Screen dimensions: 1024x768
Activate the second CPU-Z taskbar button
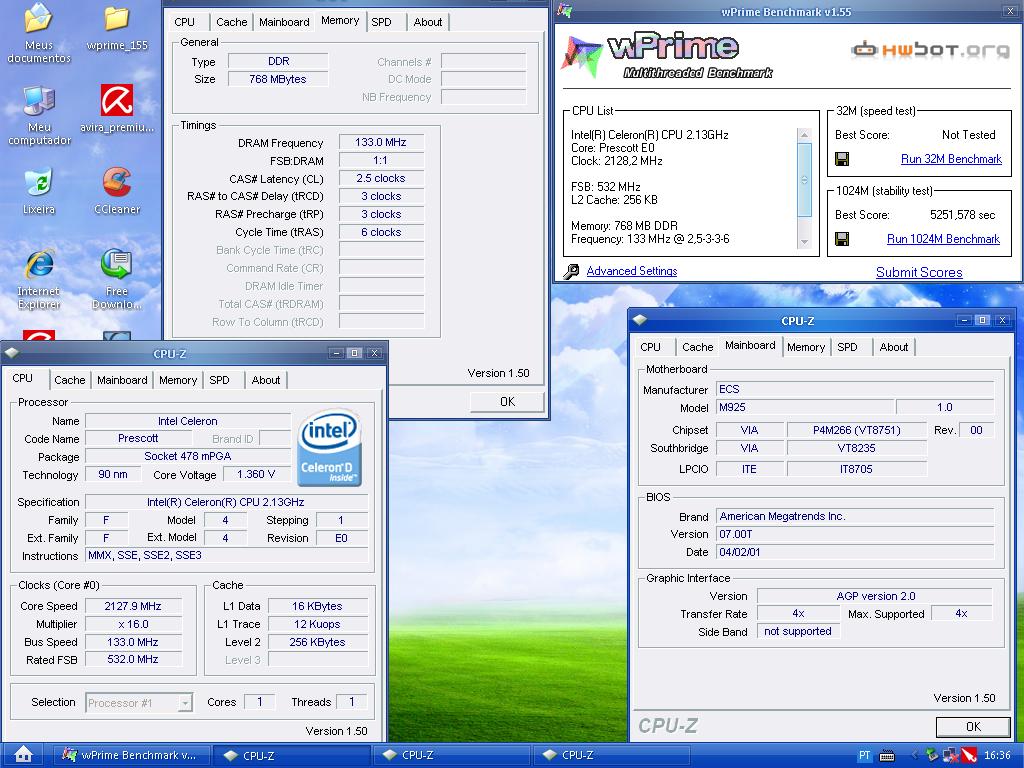[451, 755]
